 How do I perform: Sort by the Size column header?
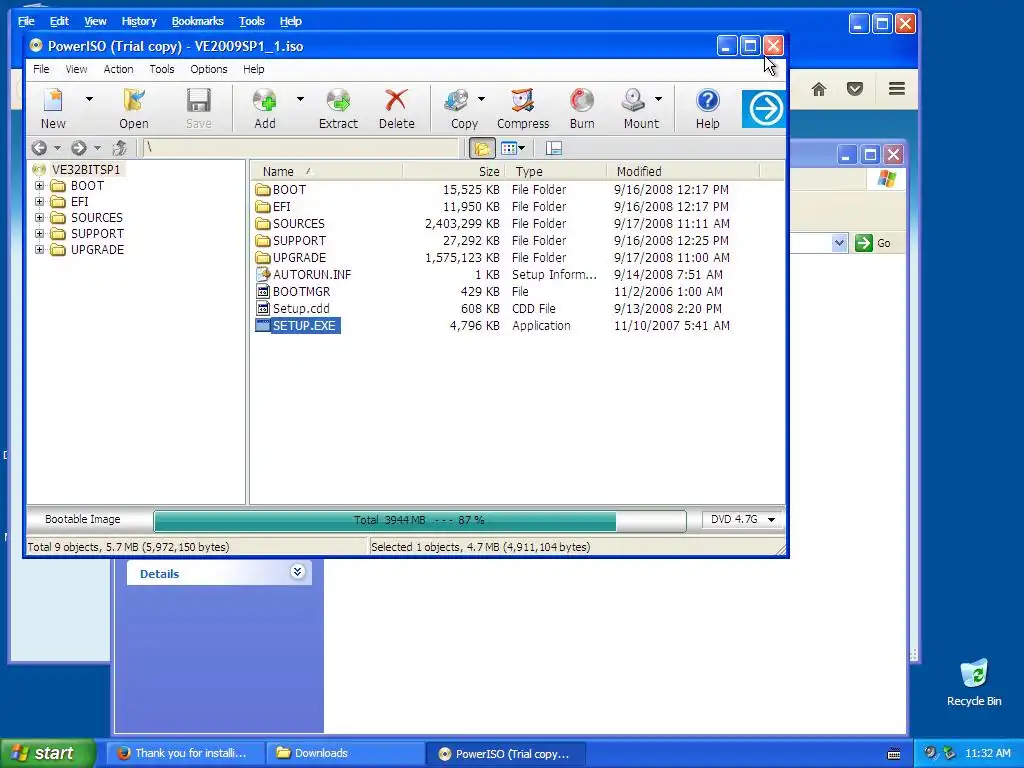tap(453, 171)
